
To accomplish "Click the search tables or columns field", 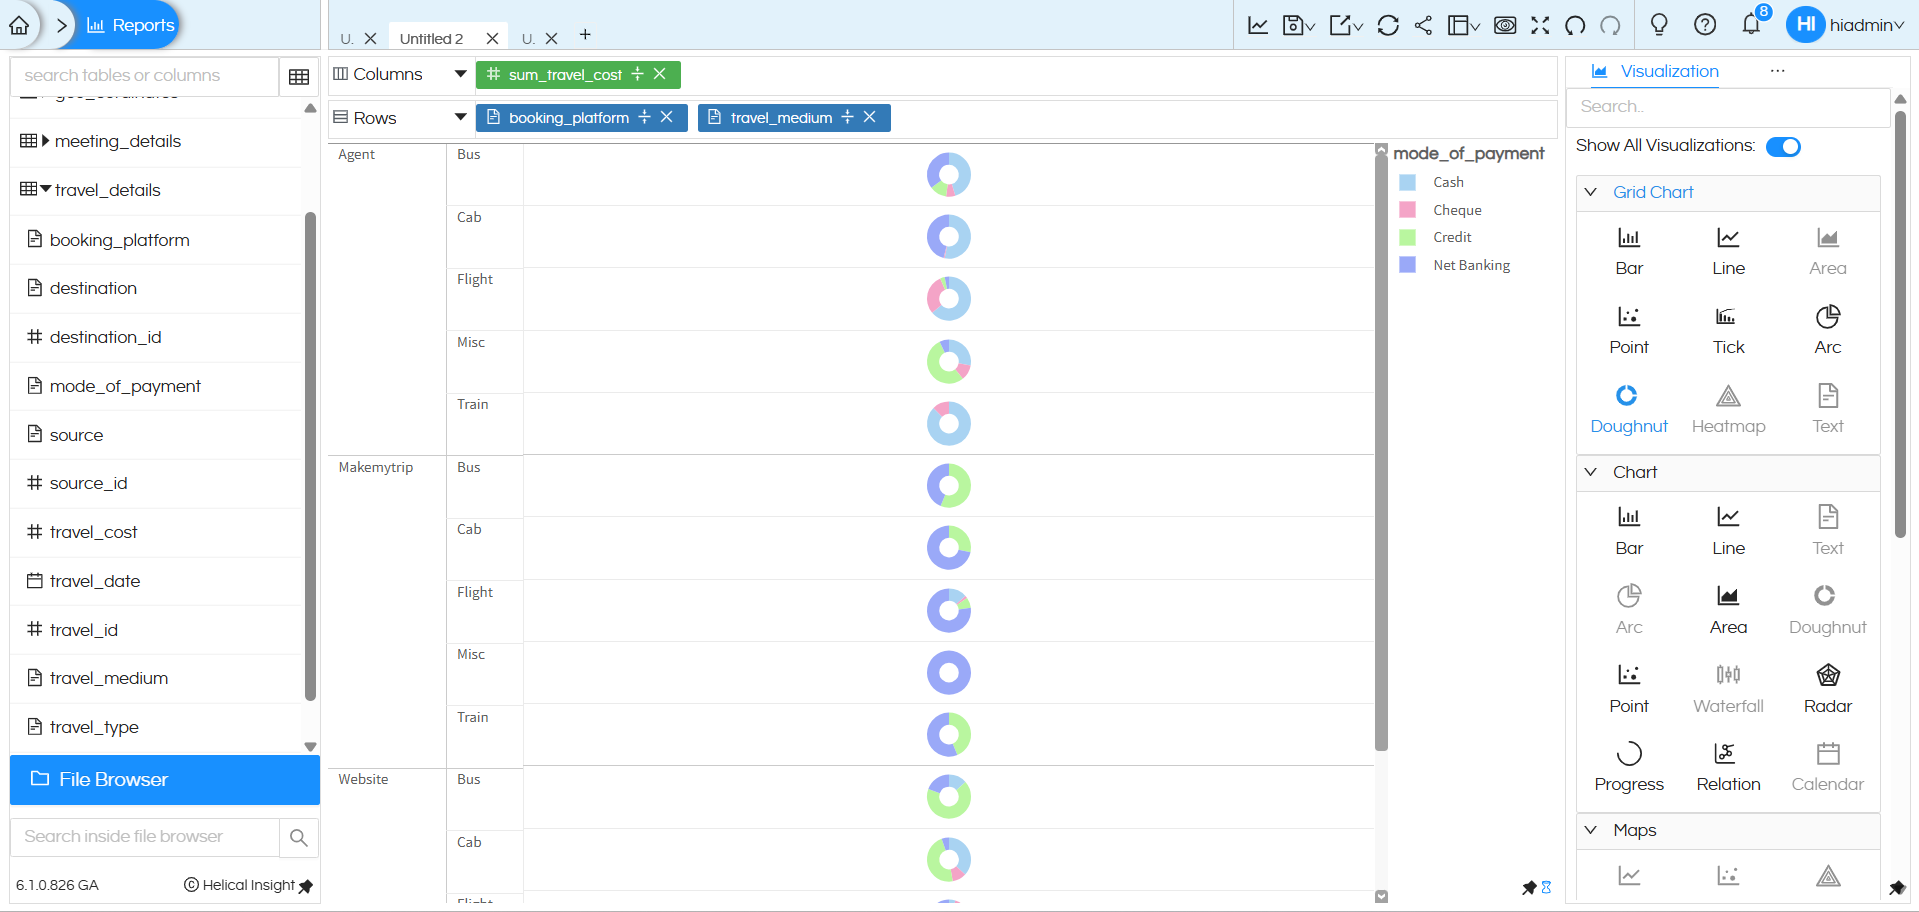I will click(145, 76).
